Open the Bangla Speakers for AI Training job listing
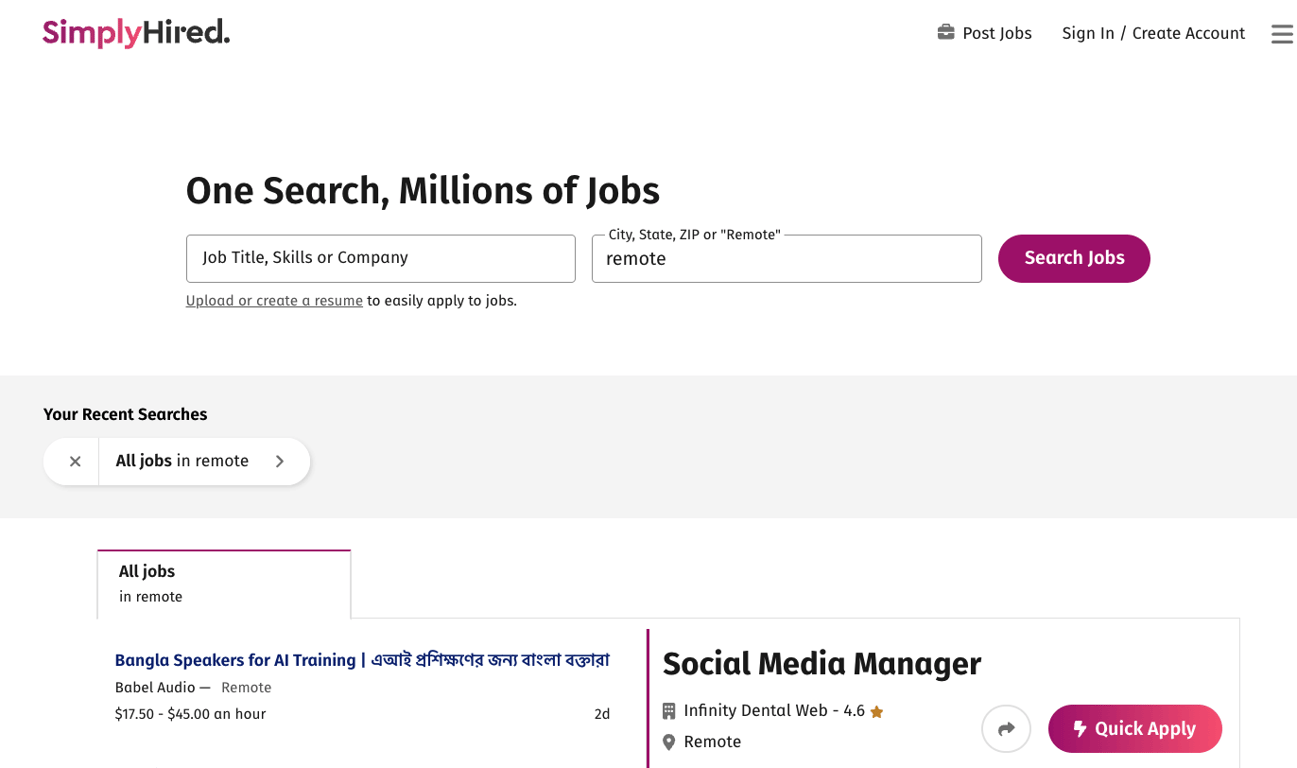The image size is (1297, 768). (363, 660)
